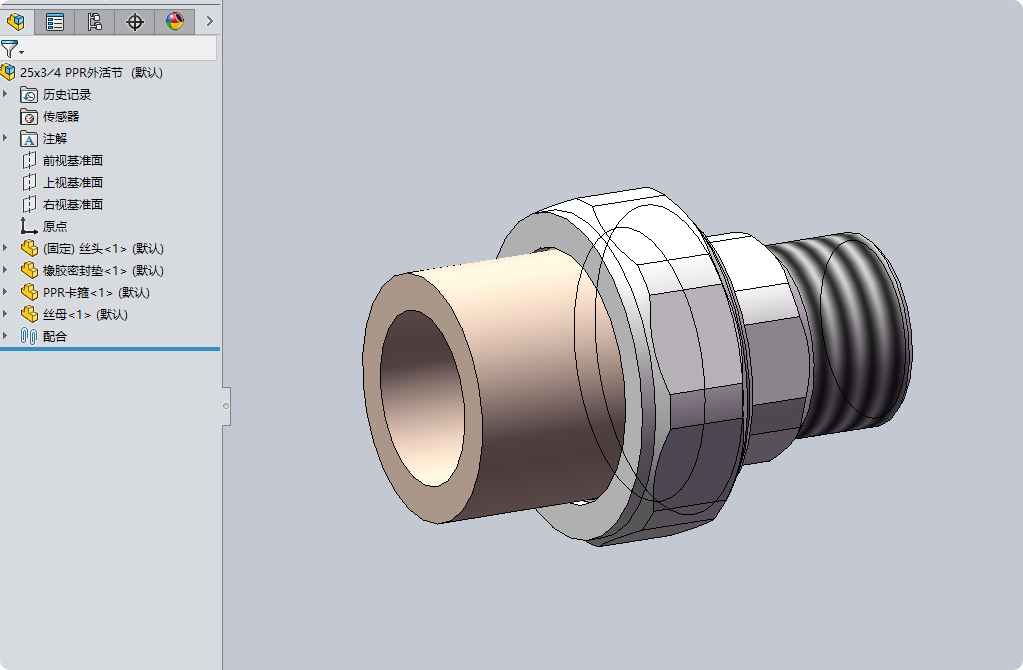Screen dimensions: 1023x670
Task: Select the 右视基准面 plane
Action: (72, 204)
